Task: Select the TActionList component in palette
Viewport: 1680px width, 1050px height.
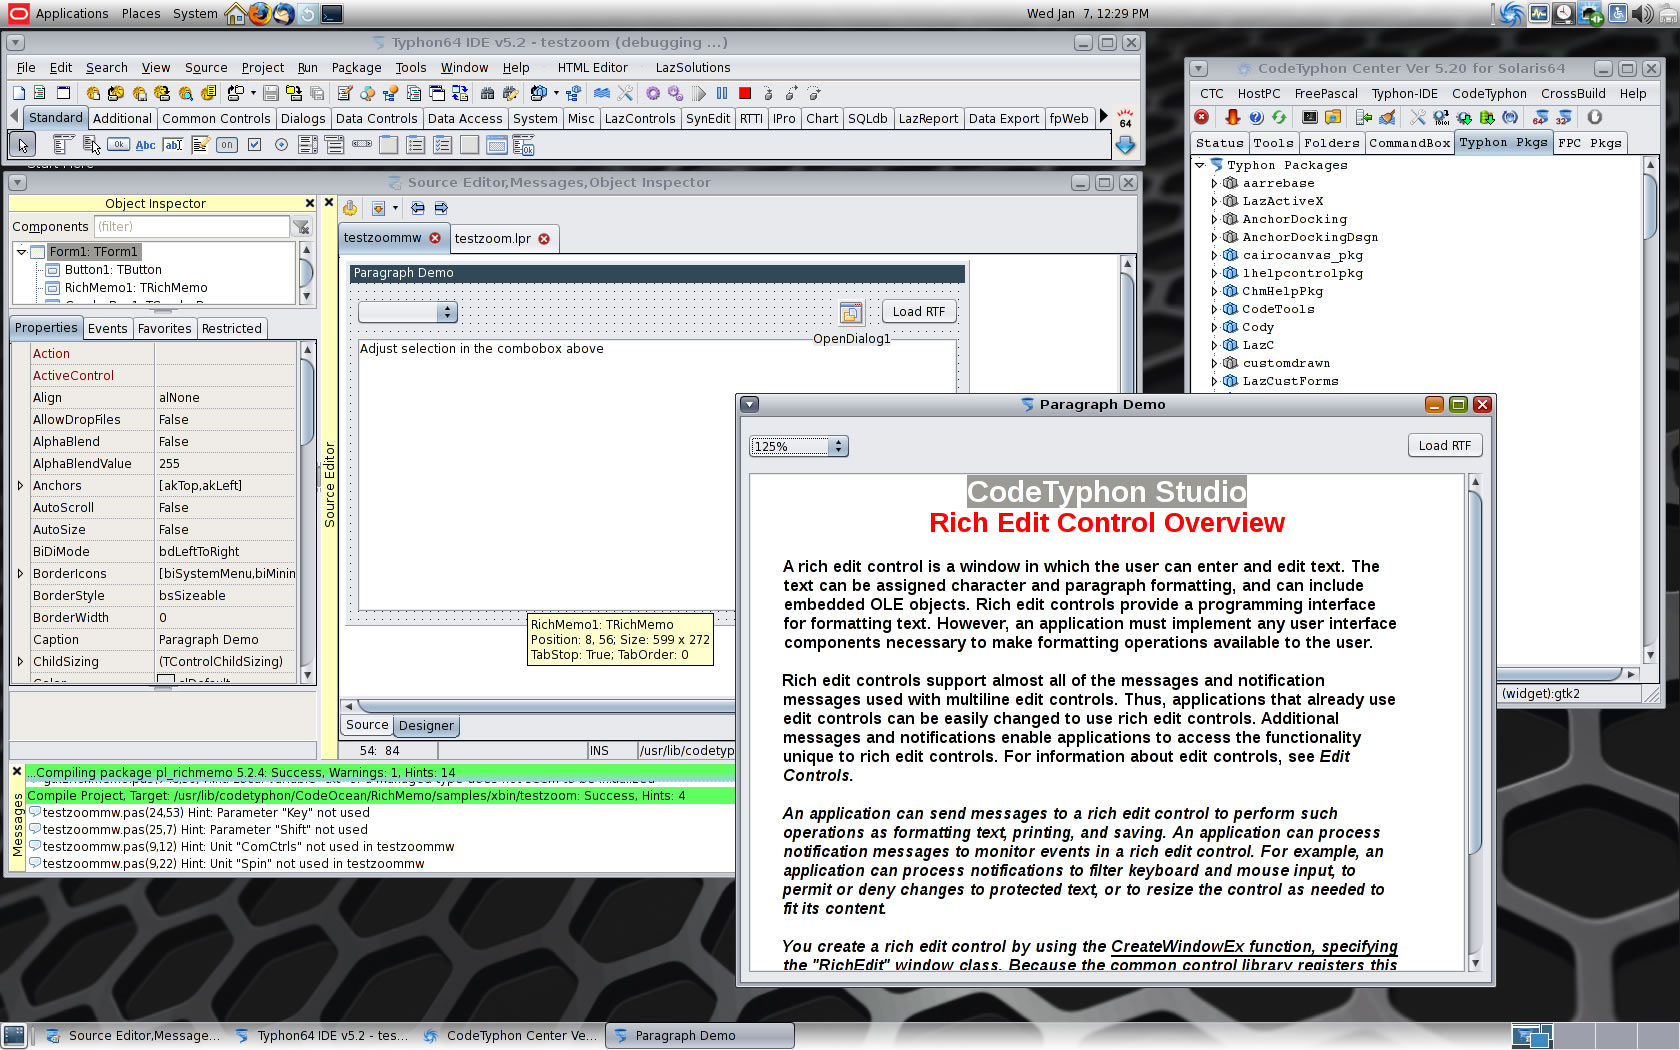Action: pyautogui.click(x=523, y=146)
